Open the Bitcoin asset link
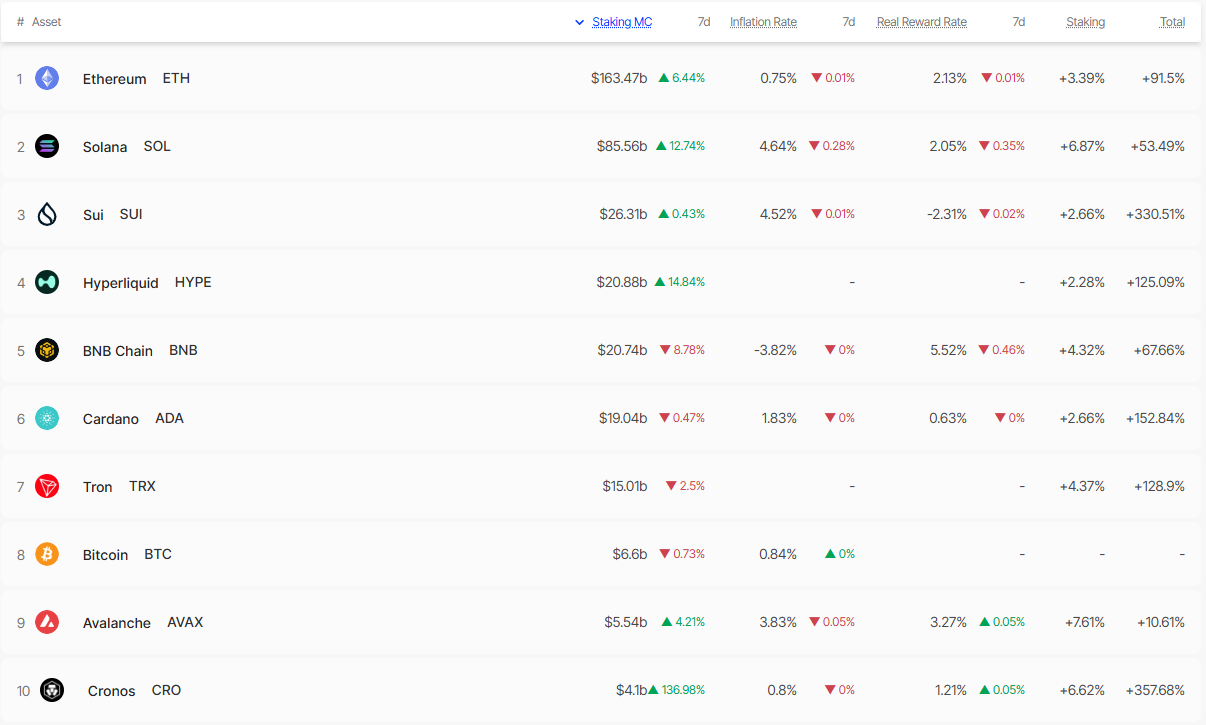Image resolution: width=1206 pixels, height=725 pixels. (x=106, y=555)
